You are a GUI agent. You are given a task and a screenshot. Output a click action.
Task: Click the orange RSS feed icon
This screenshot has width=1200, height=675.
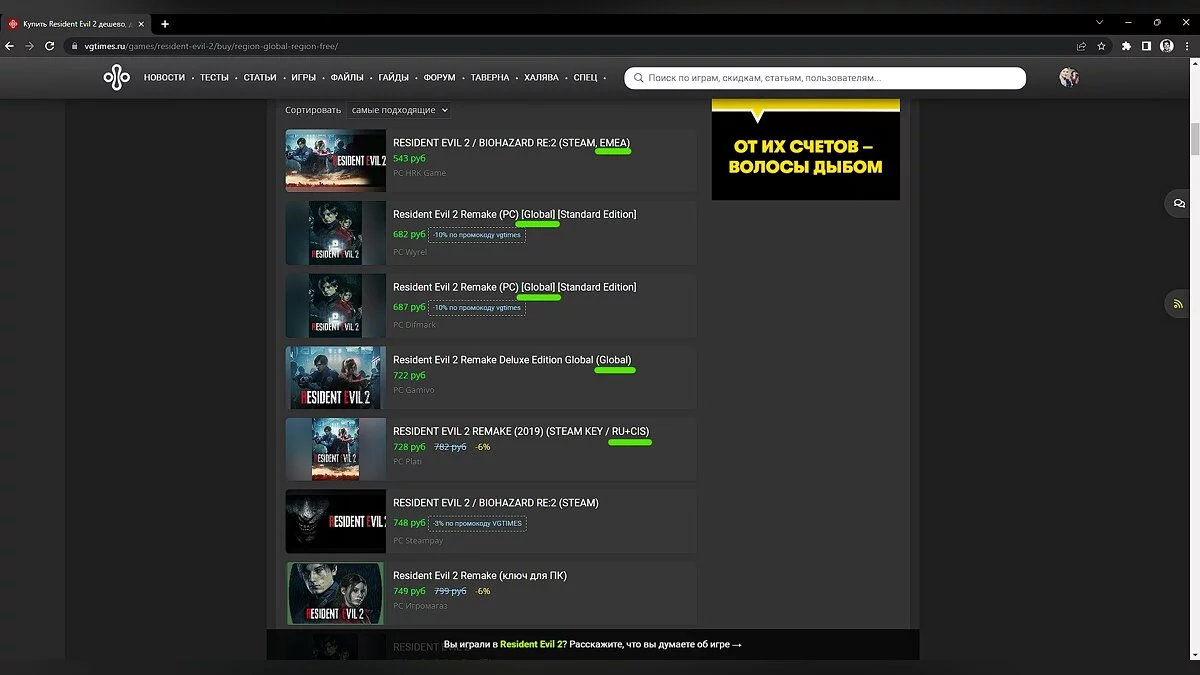[x=1180, y=304]
